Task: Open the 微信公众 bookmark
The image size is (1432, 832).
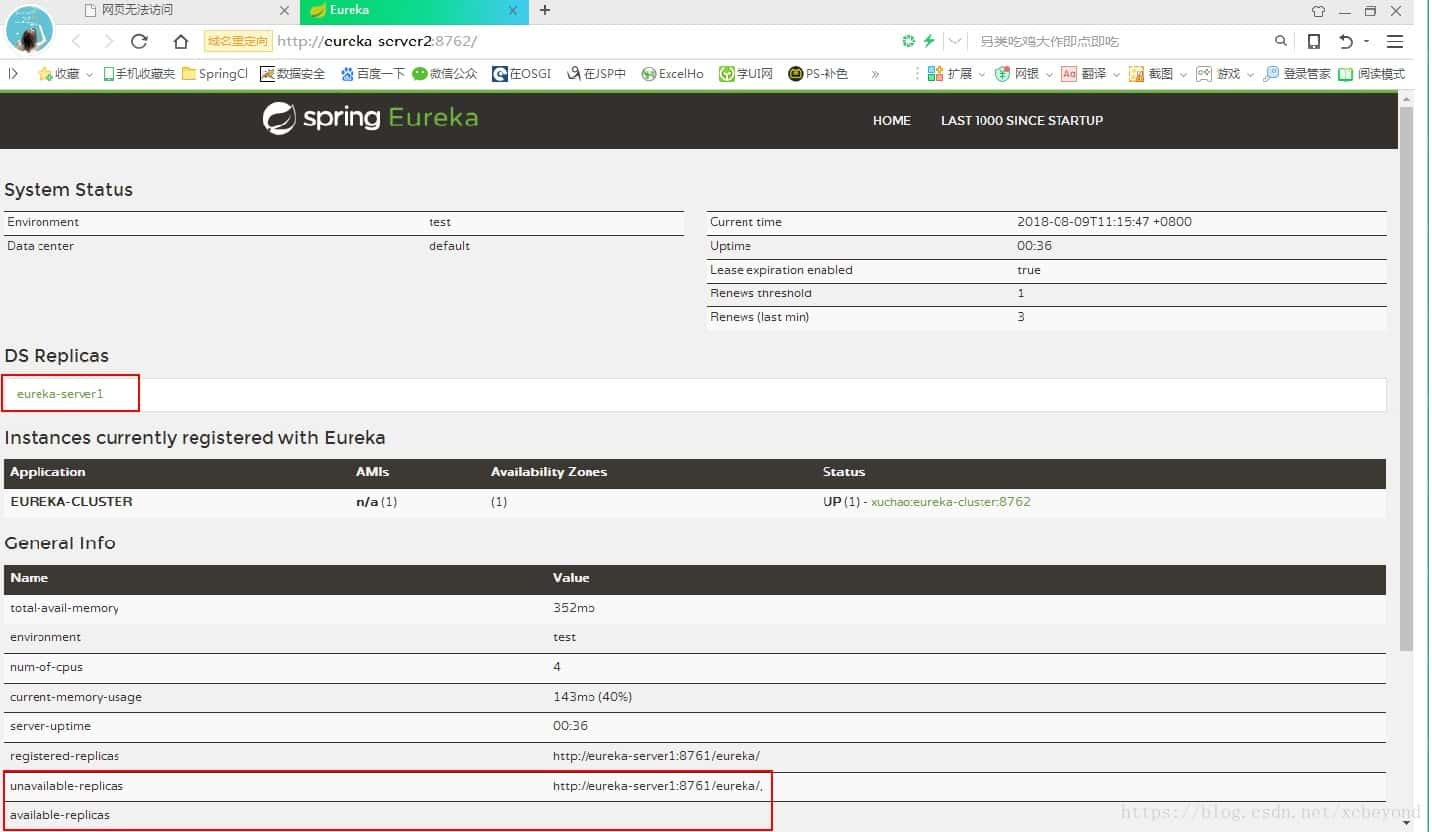Action: [x=445, y=73]
